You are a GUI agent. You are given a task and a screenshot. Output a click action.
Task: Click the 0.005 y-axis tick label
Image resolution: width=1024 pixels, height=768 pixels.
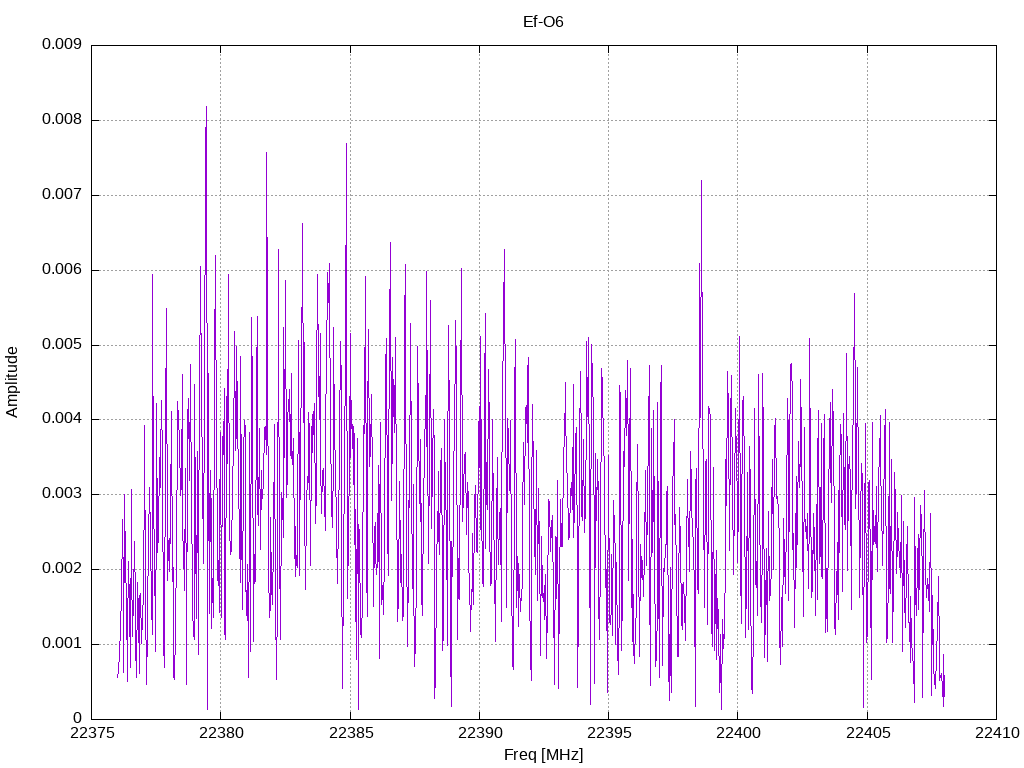(x=61, y=344)
